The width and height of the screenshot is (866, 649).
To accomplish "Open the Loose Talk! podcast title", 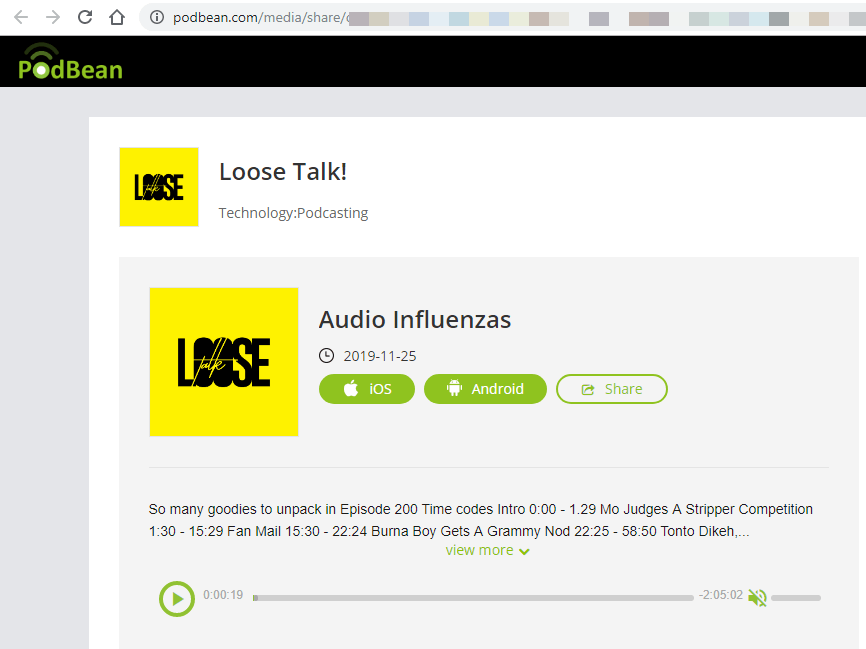I will click(283, 172).
